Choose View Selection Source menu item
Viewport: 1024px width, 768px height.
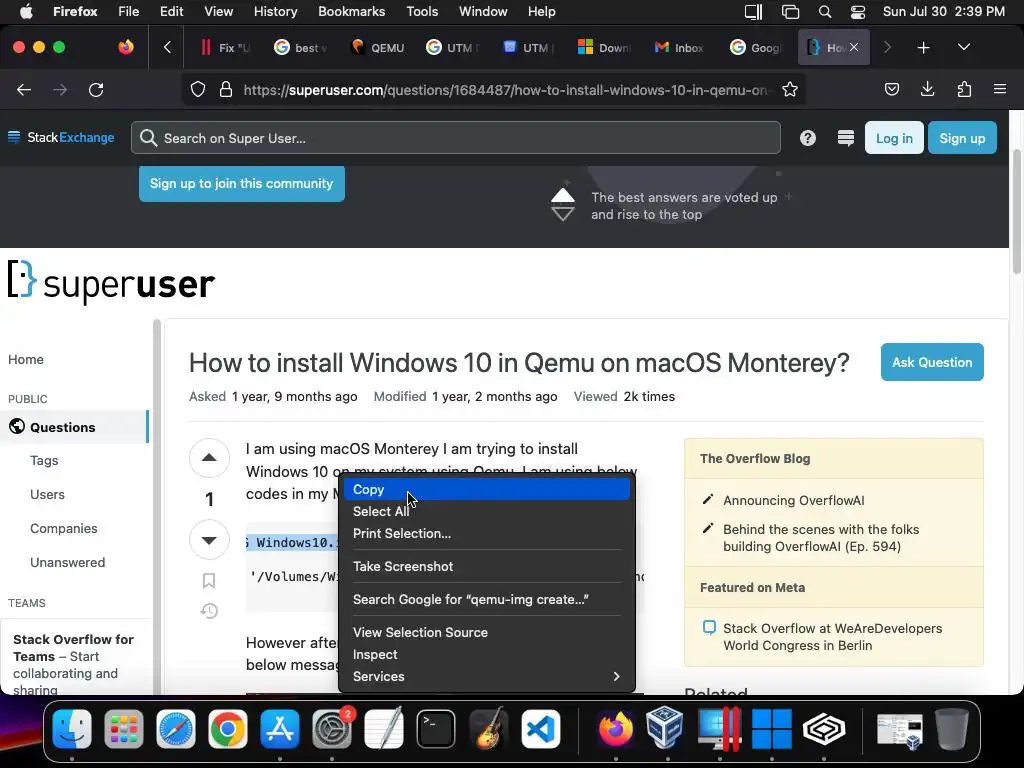coord(486,632)
